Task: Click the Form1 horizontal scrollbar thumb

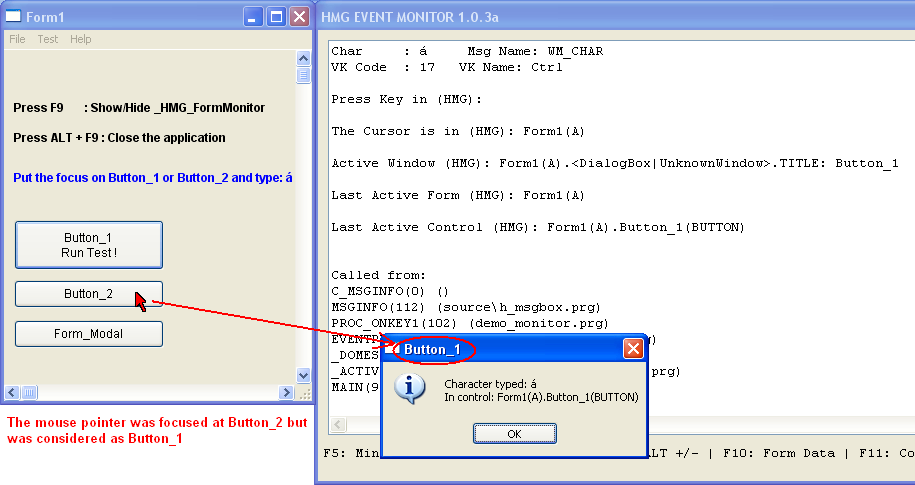Action: pos(29,393)
